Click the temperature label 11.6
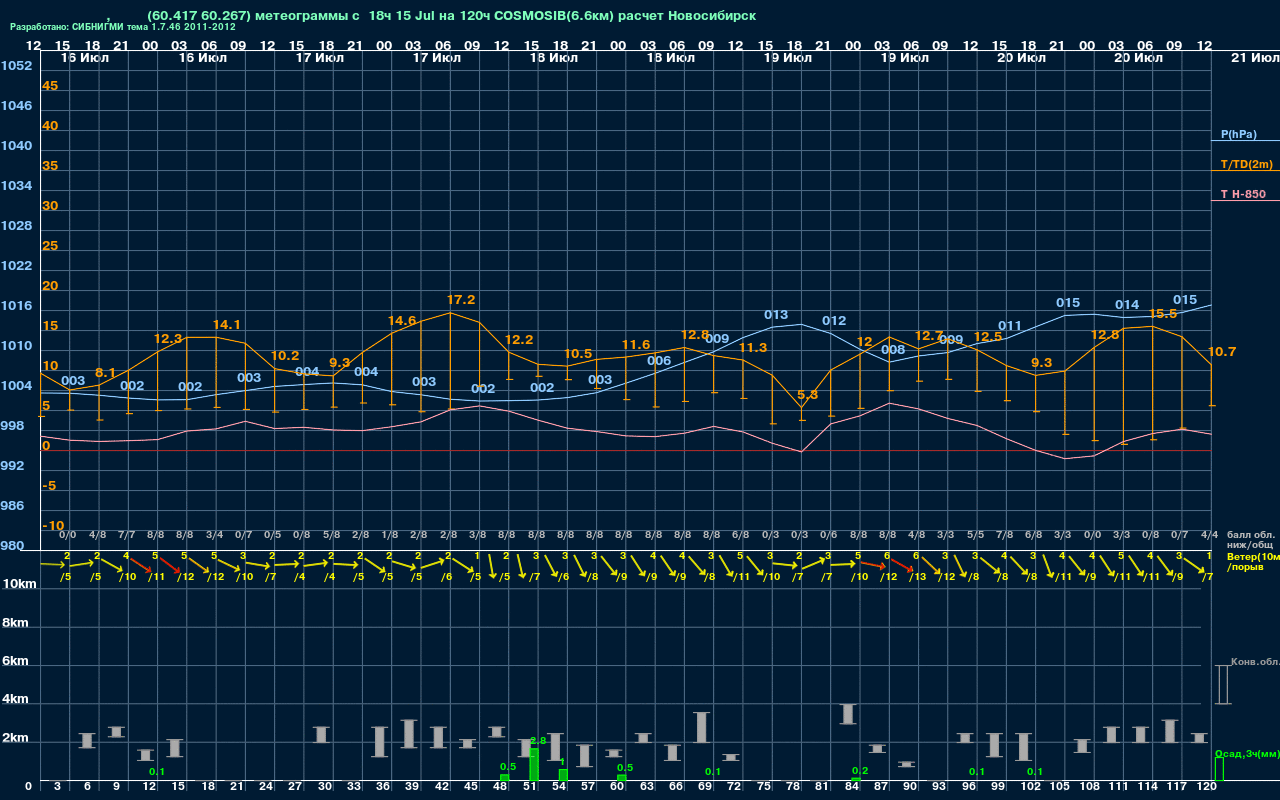 pyautogui.click(x=636, y=344)
